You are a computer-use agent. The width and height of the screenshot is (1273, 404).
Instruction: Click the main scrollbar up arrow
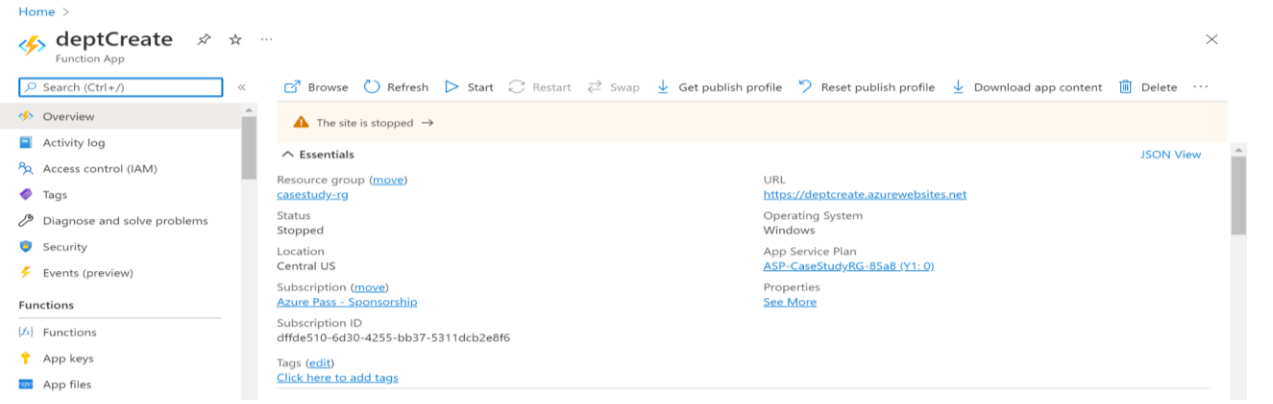click(x=1238, y=150)
